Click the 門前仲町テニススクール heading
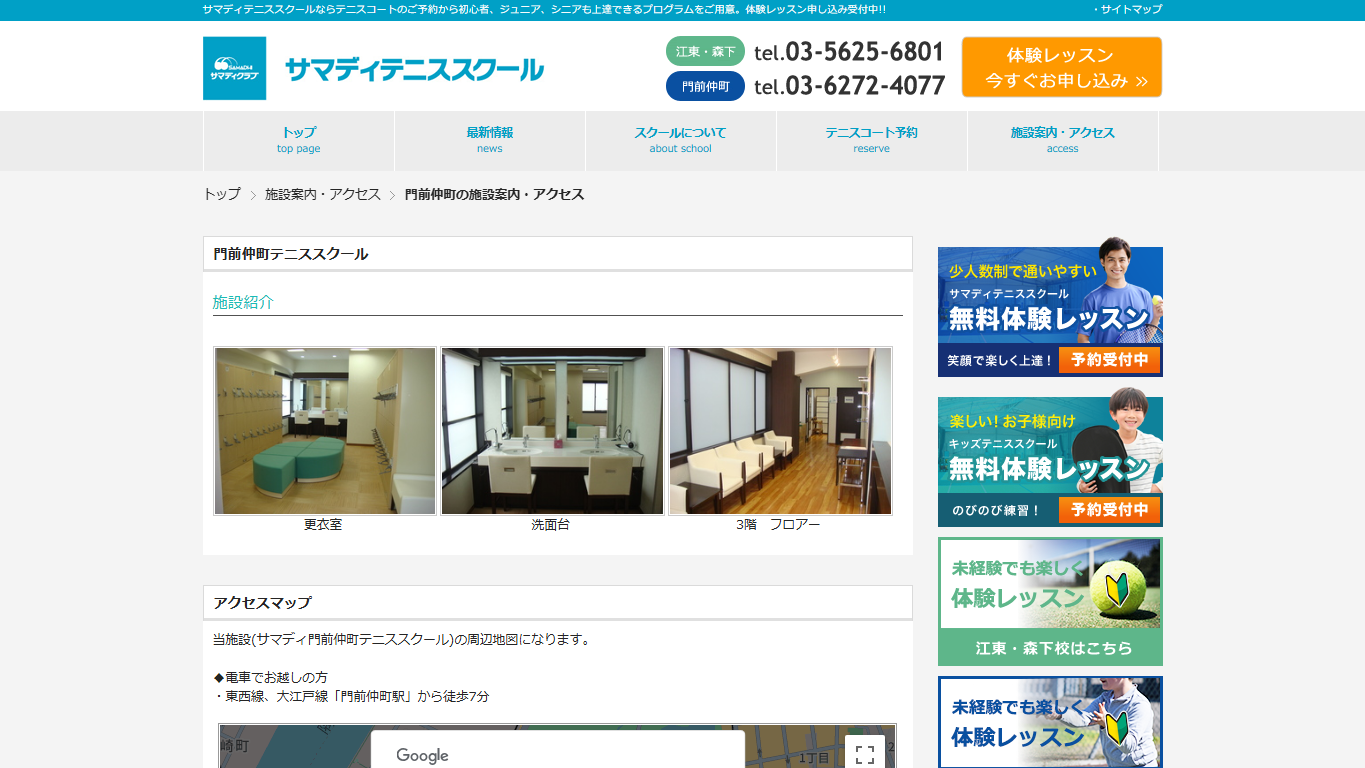This screenshot has height=768, width=1365. pyautogui.click(x=291, y=254)
